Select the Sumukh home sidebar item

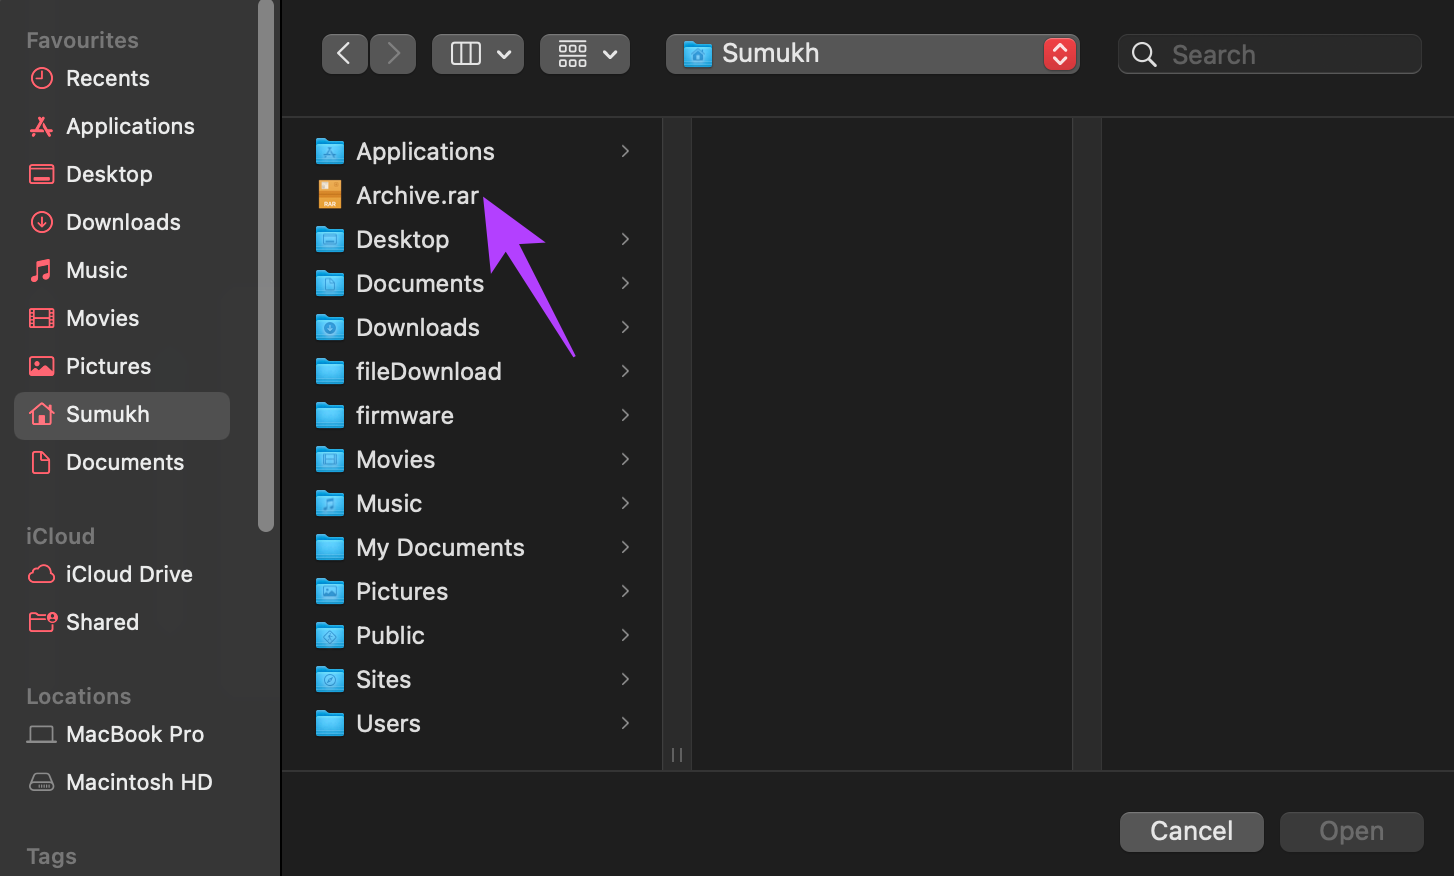pos(122,416)
